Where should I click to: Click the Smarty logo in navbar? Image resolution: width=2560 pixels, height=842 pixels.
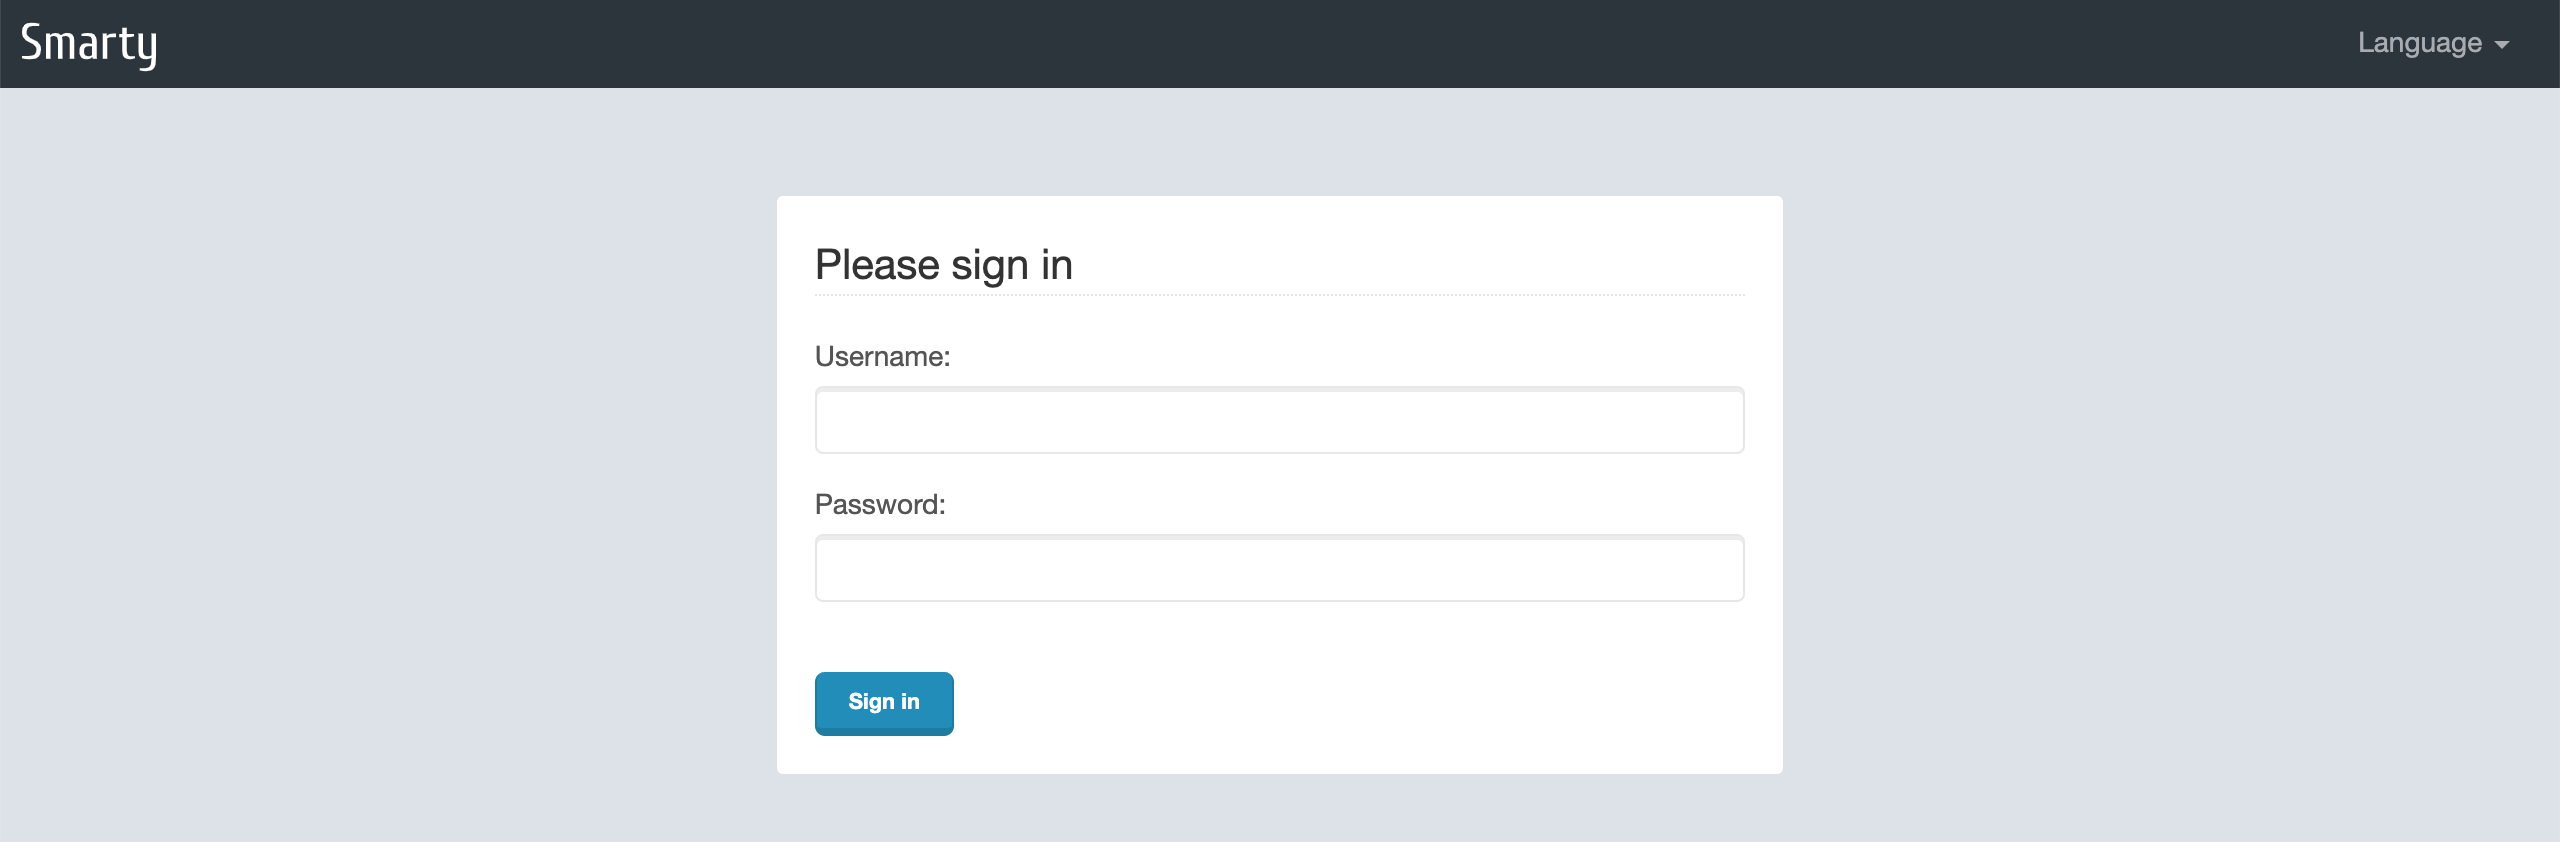point(89,44)
